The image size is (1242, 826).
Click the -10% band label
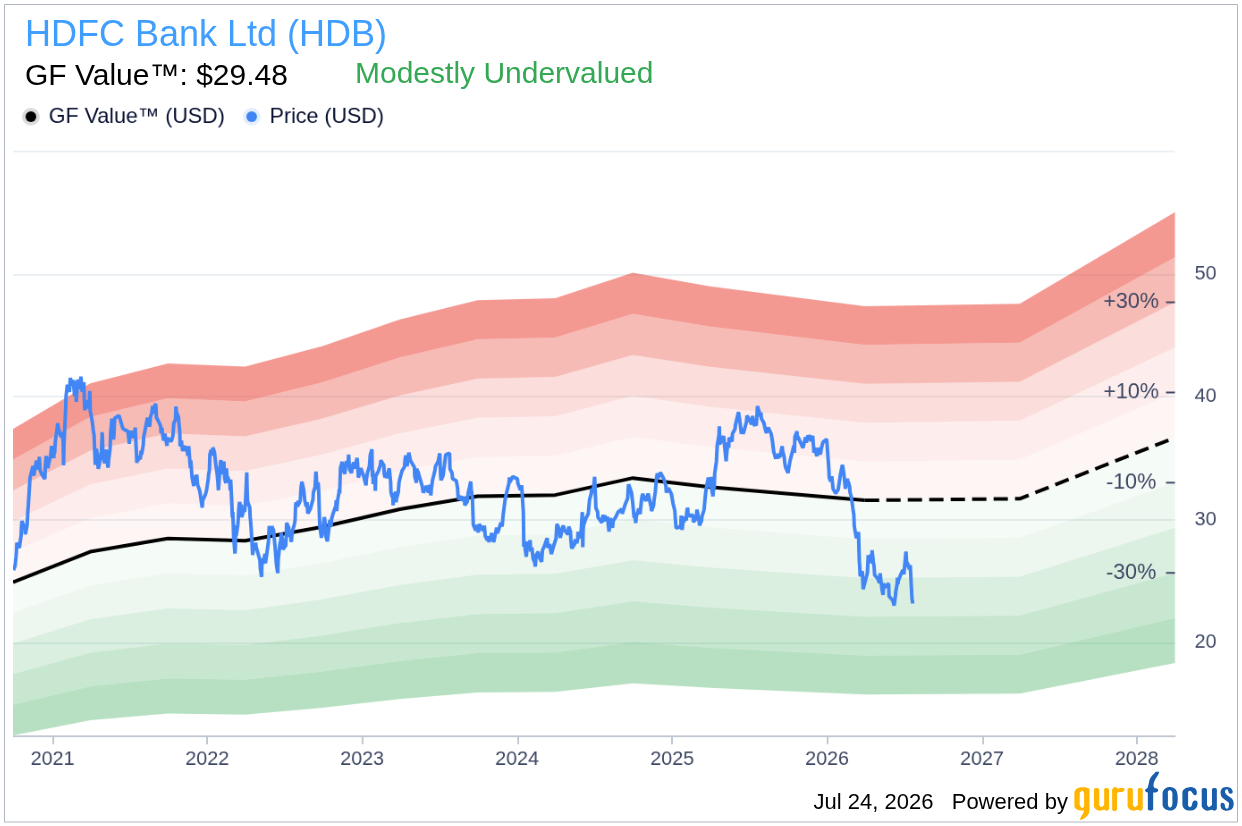(1132, 482)
